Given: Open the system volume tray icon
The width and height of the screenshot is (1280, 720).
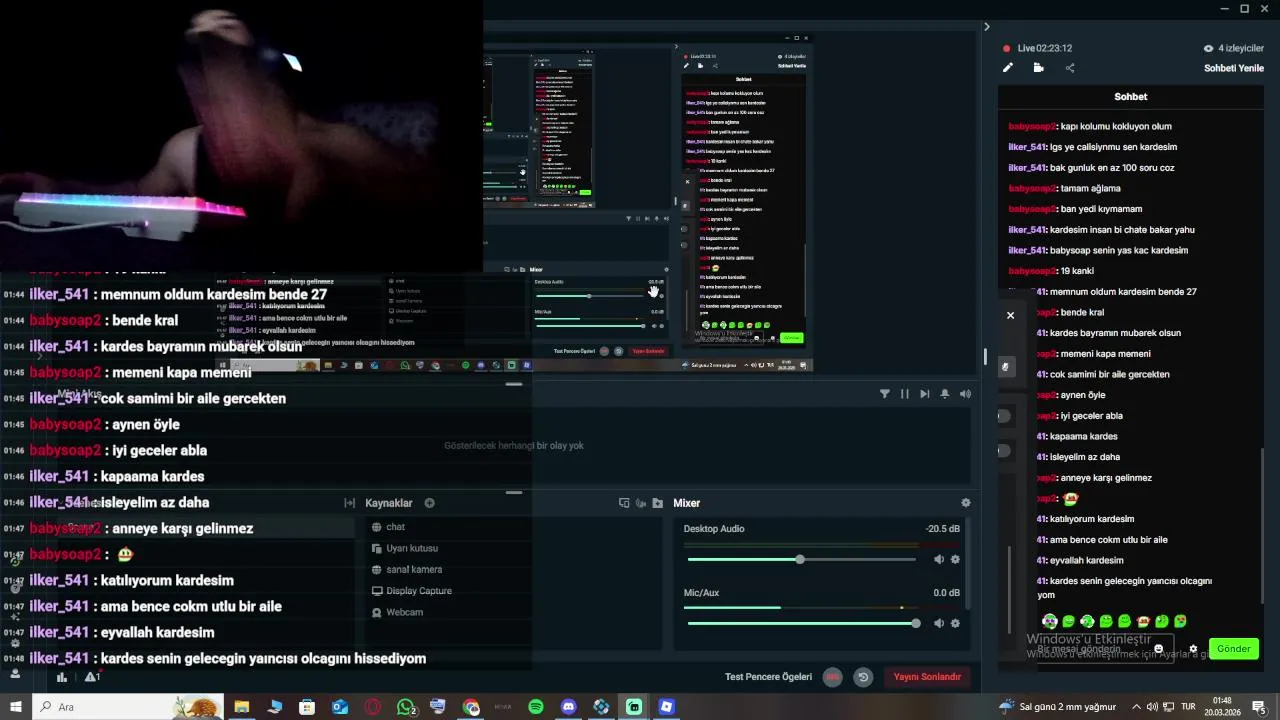Looking at the screenshot, I should [1153, 707].
